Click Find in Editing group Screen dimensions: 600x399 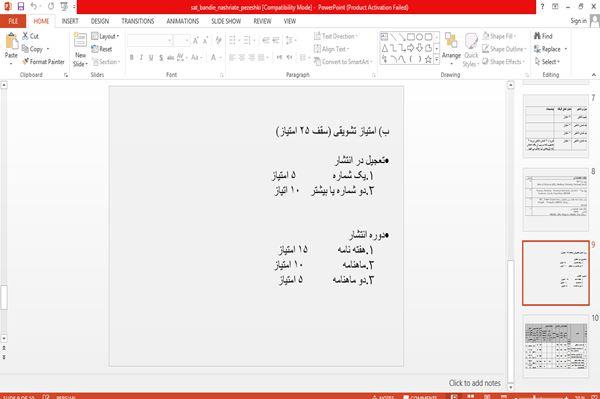(543, 36)
